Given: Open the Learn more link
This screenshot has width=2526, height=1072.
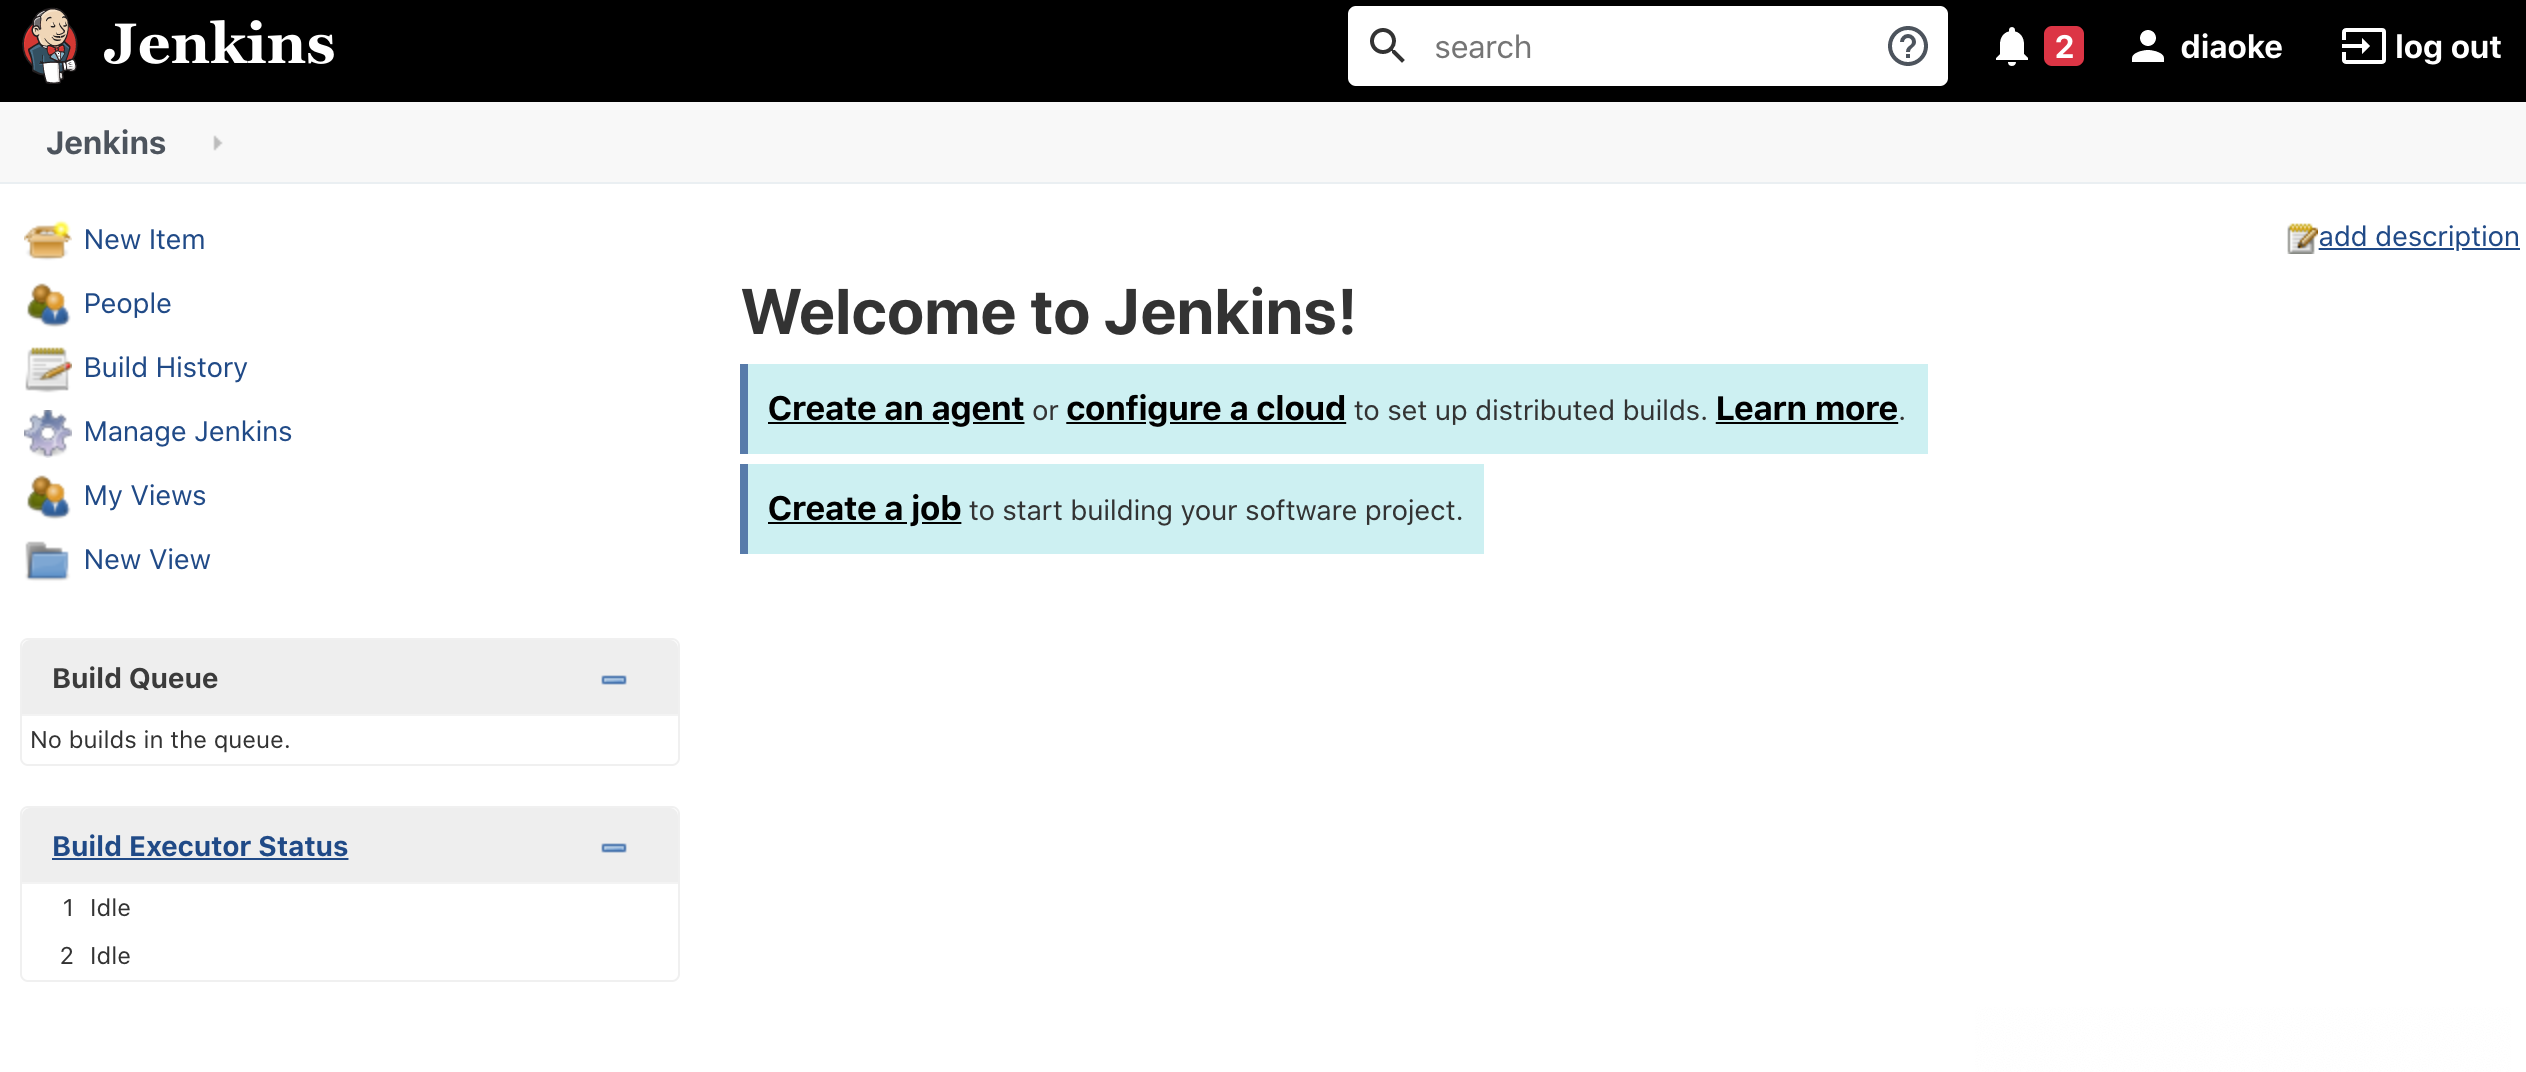Looking at the screenshot, I should click(x=1806, y=409).
